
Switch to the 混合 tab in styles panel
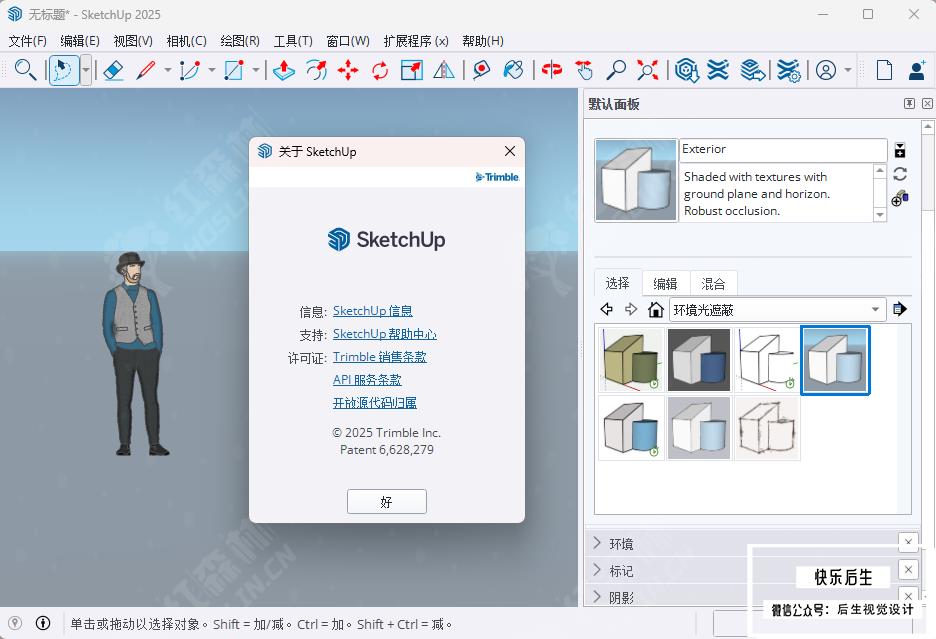pos(713,283)
